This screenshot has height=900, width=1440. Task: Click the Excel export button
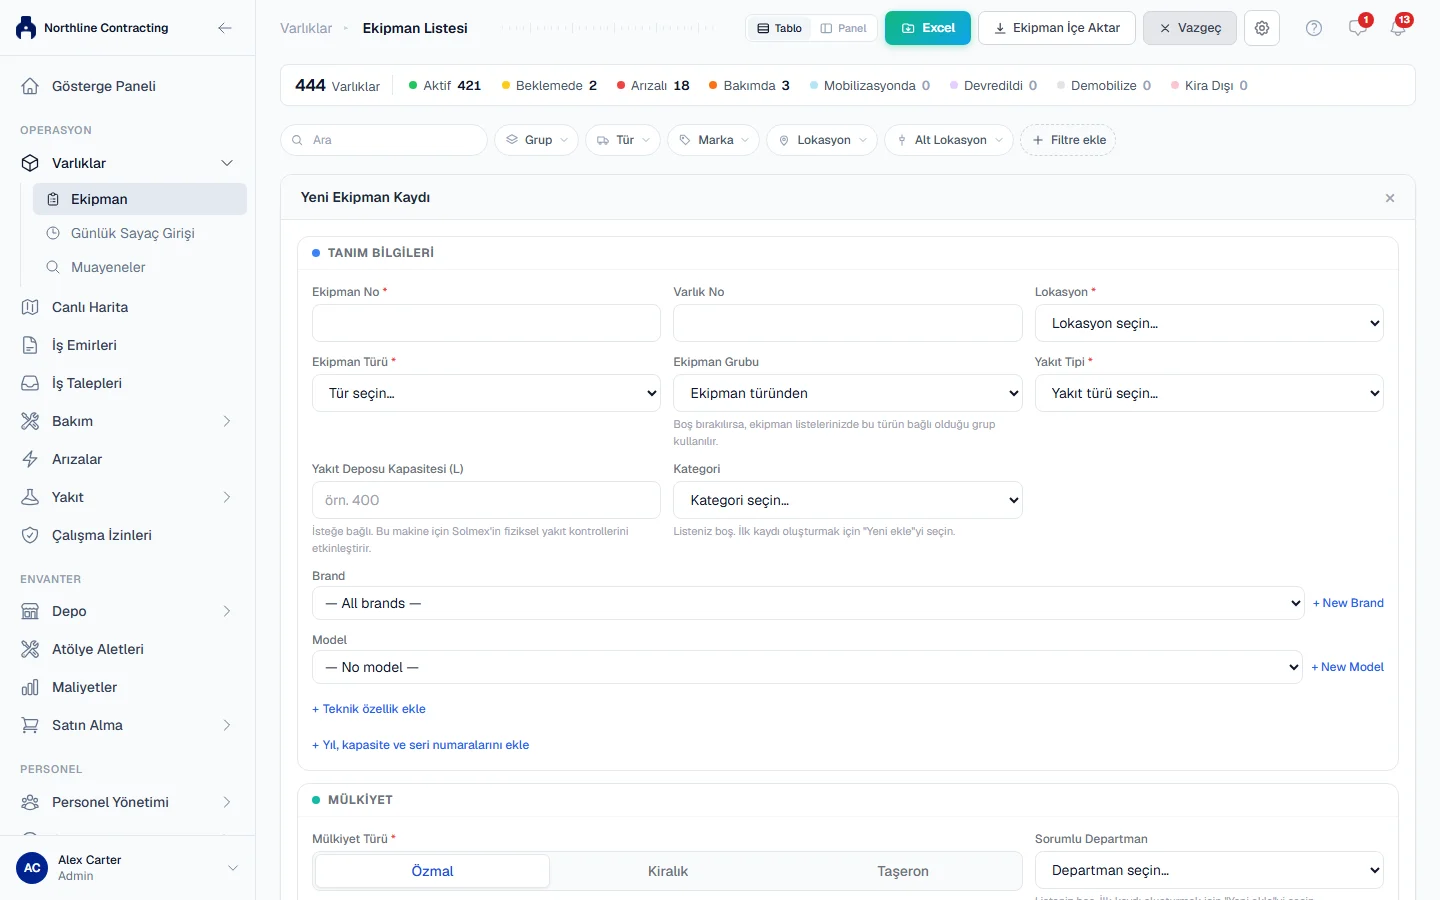(x=928, y=28)
